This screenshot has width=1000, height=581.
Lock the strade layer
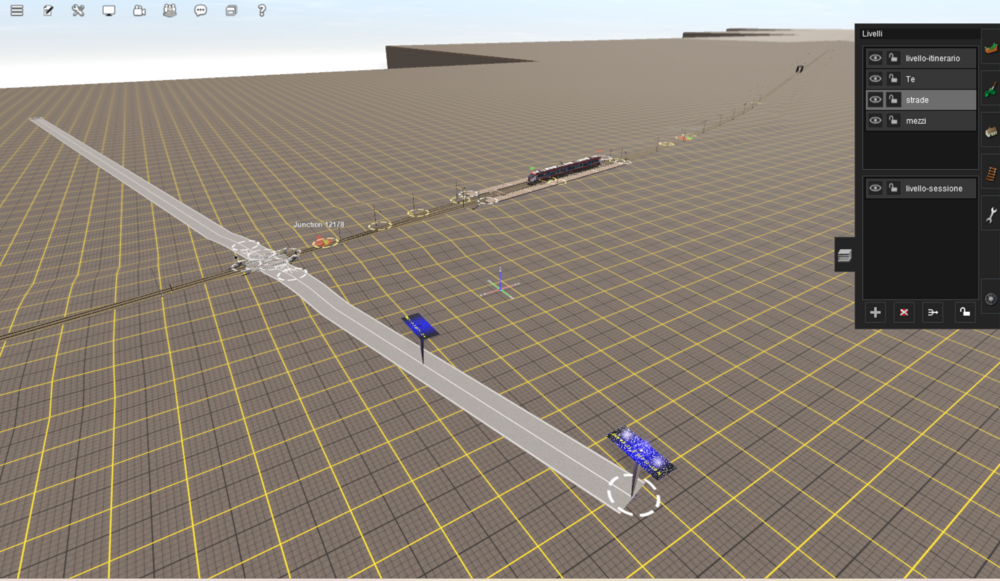[x=893, y=99]
